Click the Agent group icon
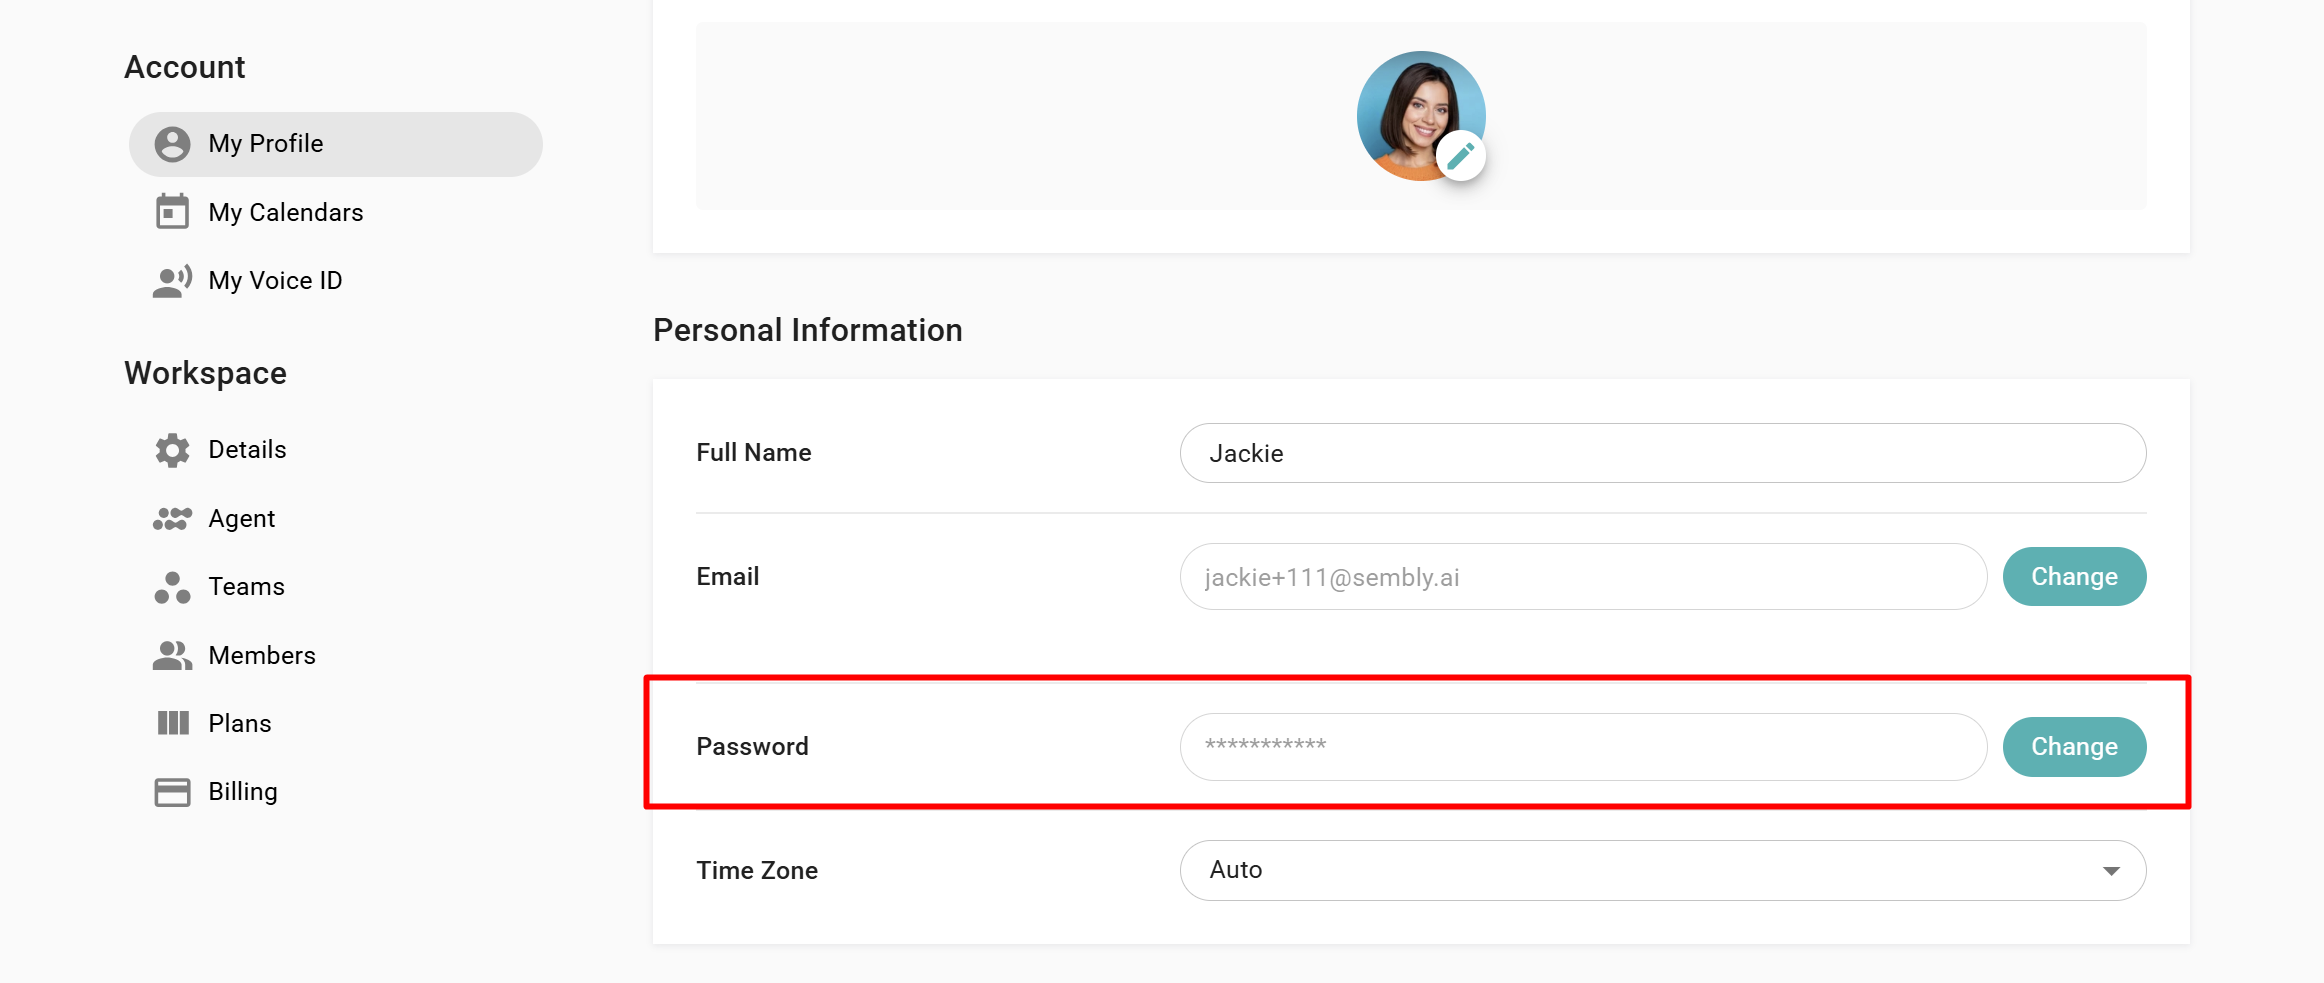This screenshot has width=2324, height=983. click(172, 518)
